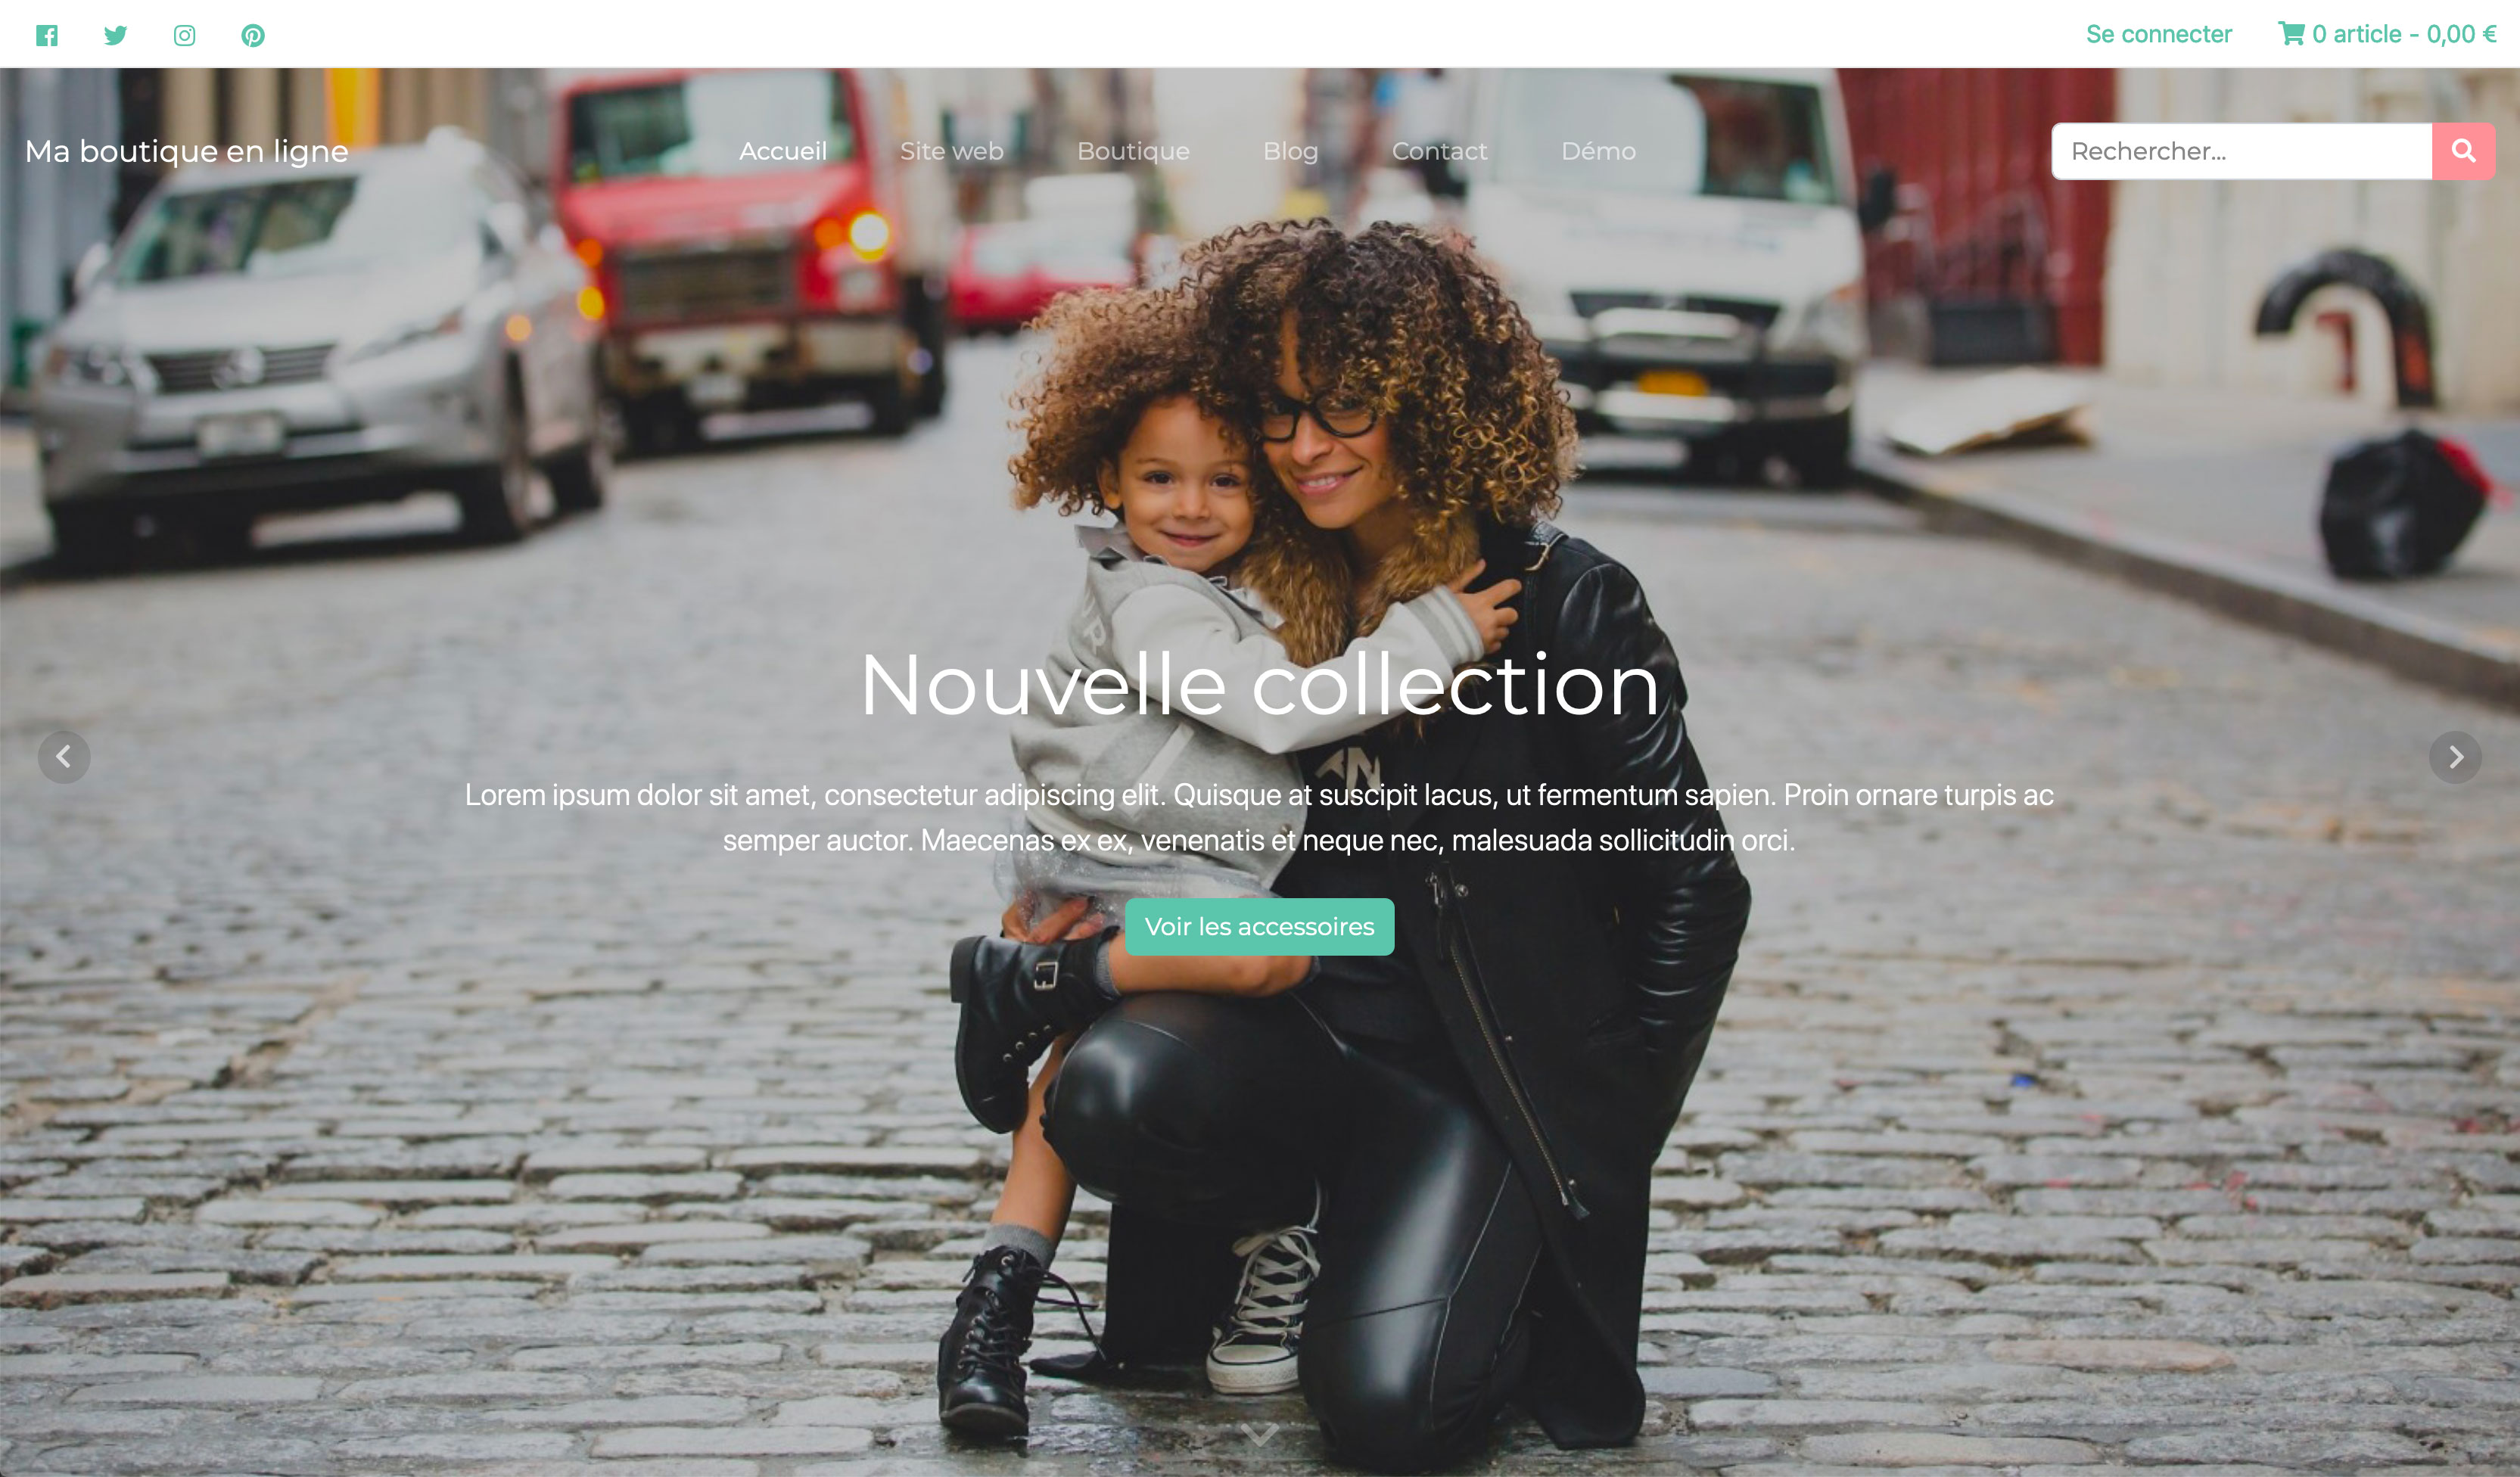2520x1477 pixels.
Task: Open the Site web menu item
Action: 951,151
